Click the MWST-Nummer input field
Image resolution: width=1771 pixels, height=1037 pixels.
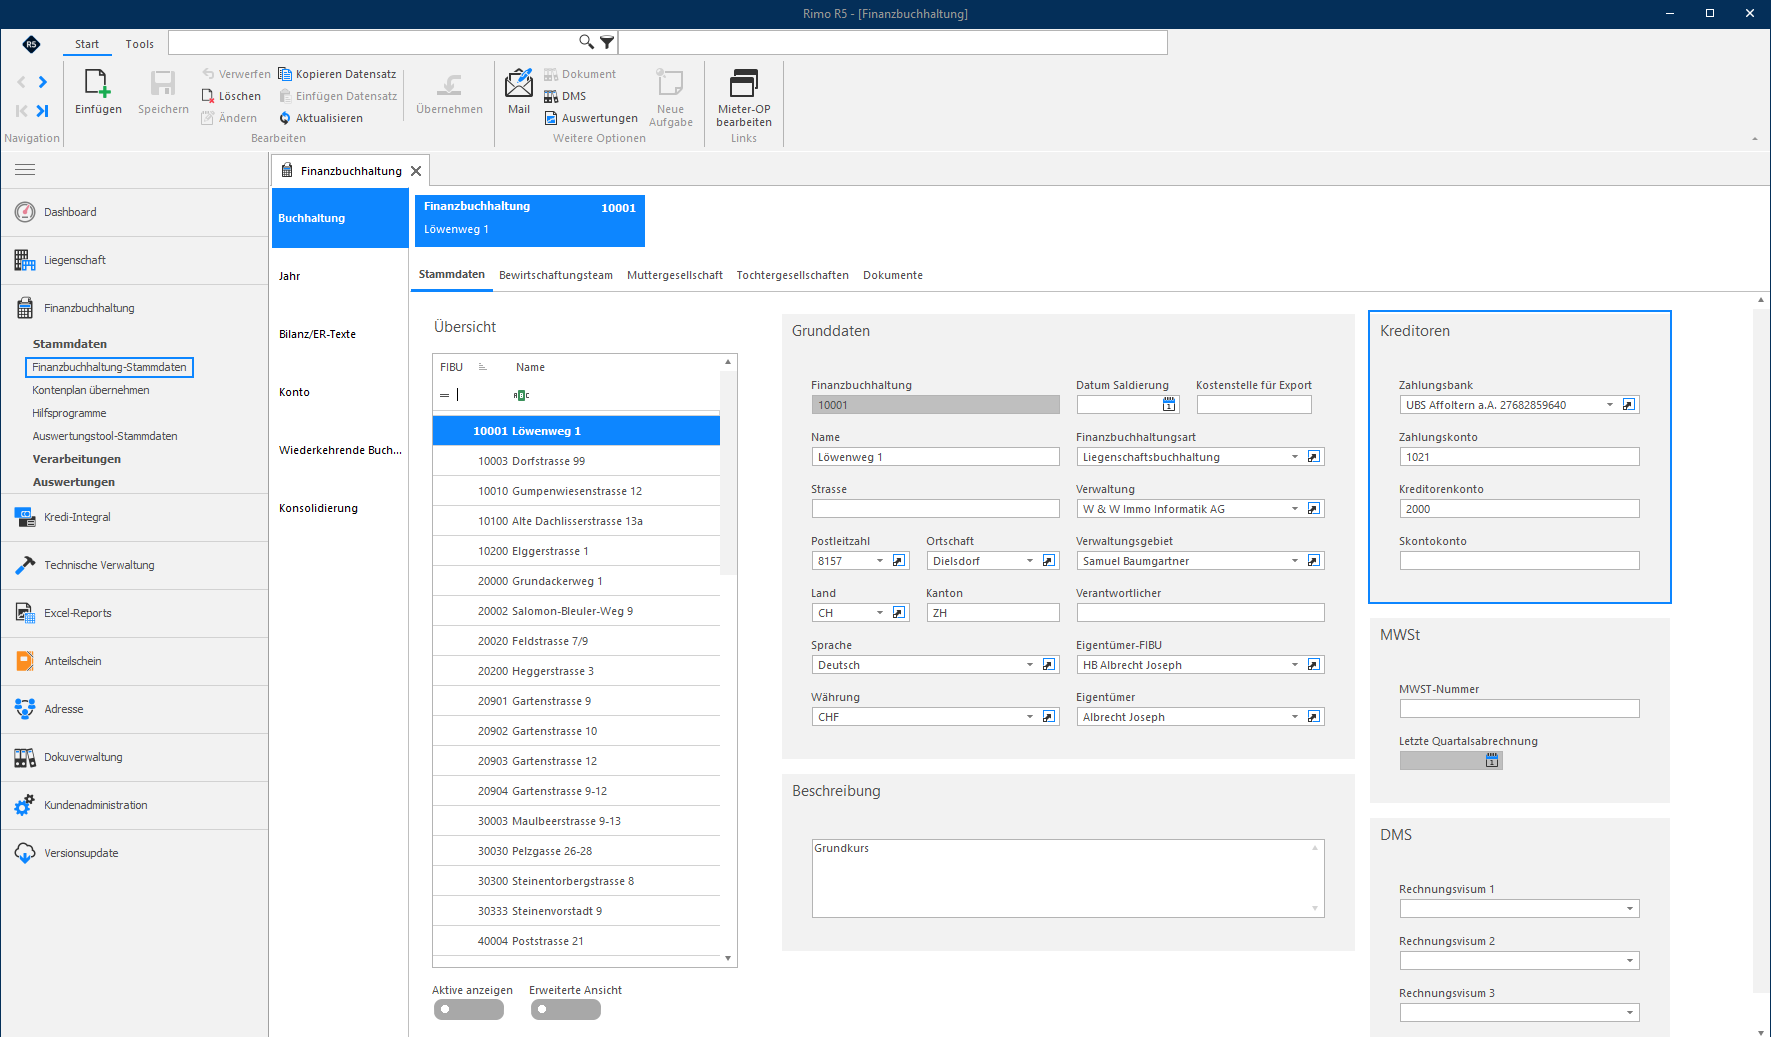pyautogui.click(x=1519, y=709)
